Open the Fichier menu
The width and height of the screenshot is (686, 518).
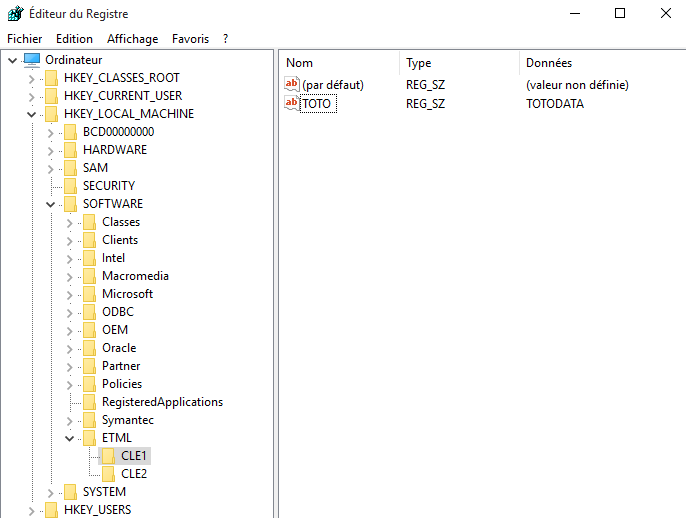(24, 39)
